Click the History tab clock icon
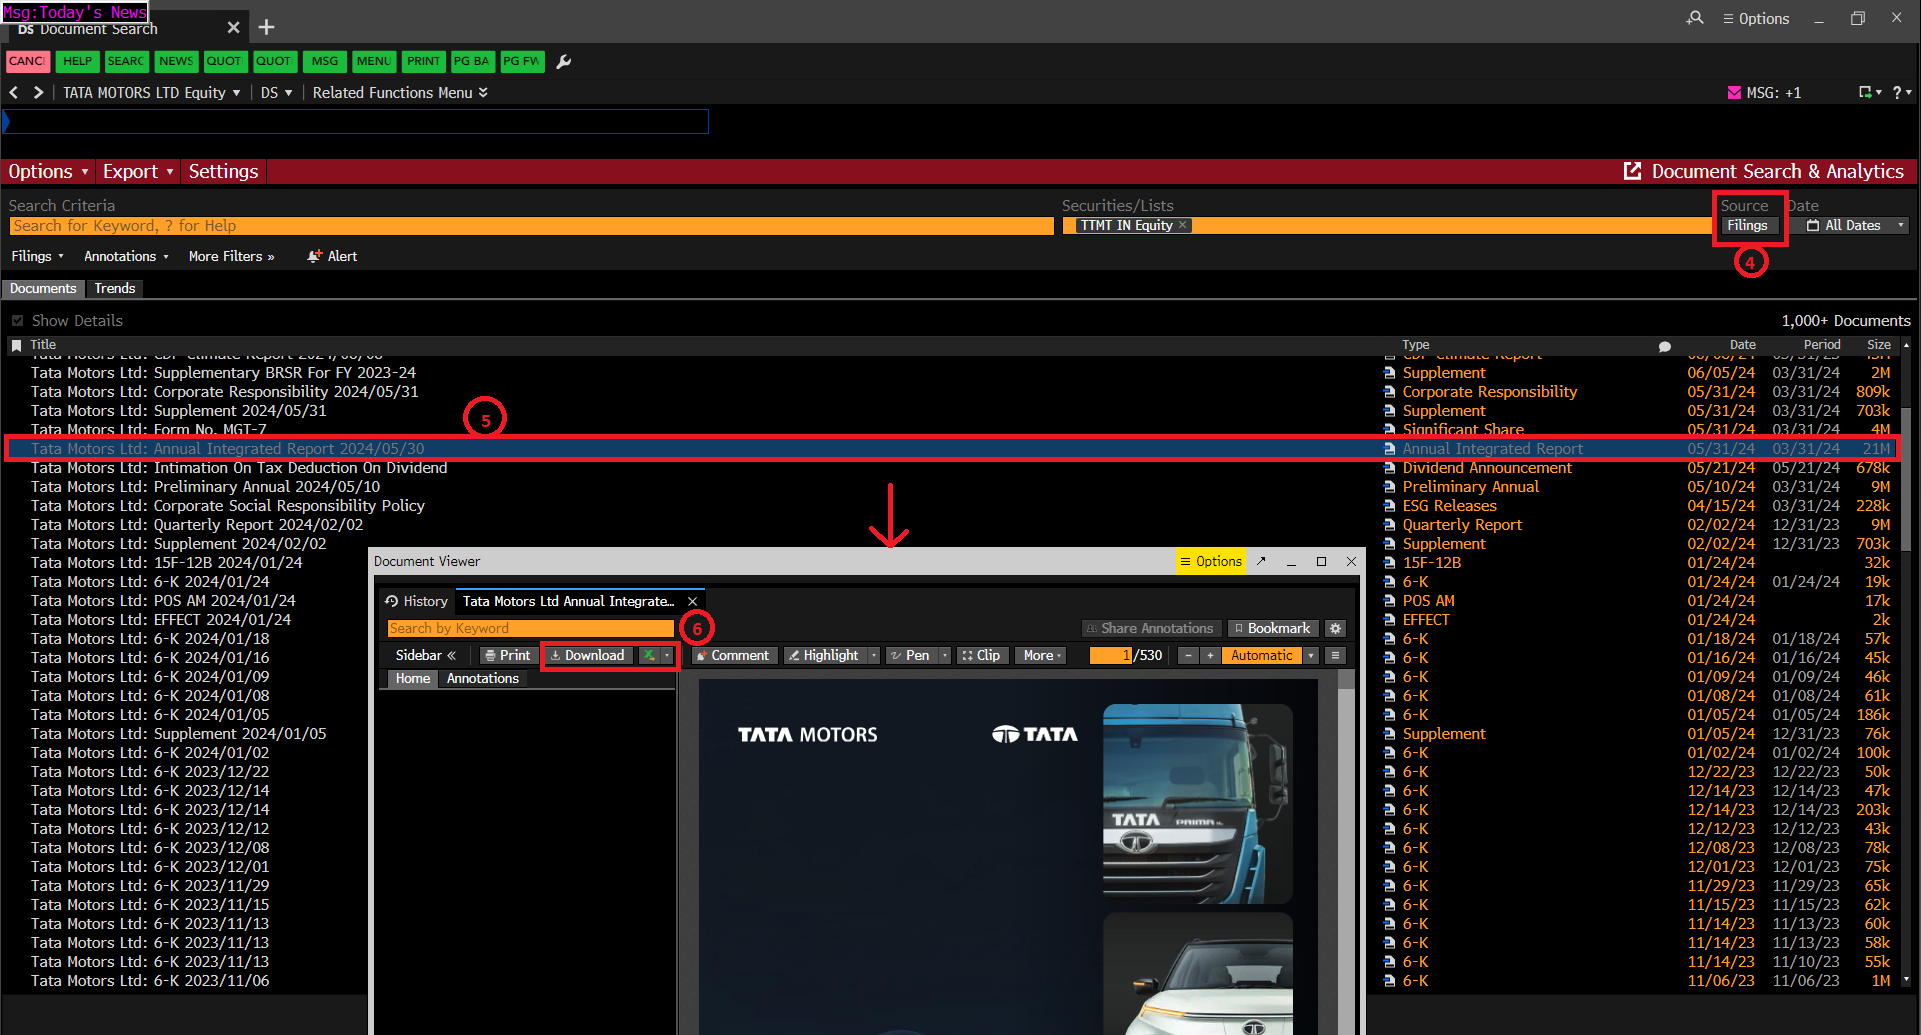 [392, 601]
